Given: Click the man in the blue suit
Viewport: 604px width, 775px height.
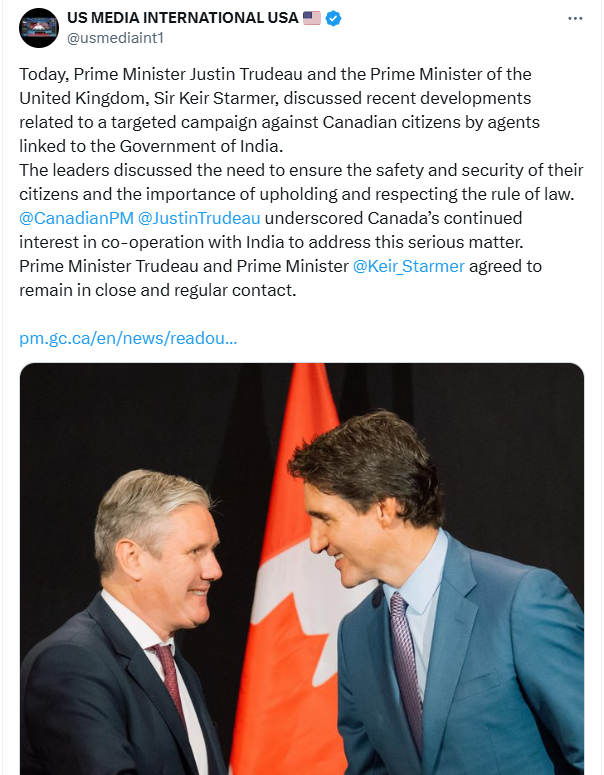Looking at the screenshot, I should coord(435,593).
